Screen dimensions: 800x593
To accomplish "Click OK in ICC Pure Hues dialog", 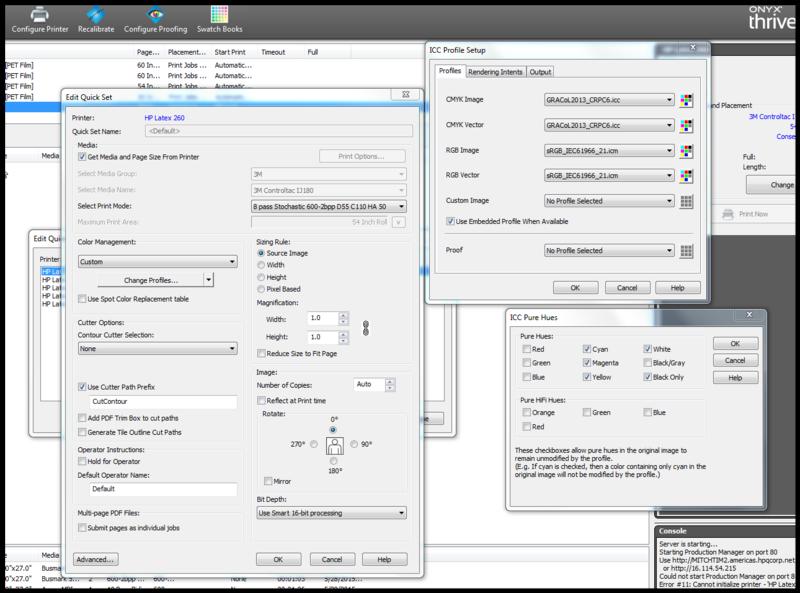I will 735,343.
